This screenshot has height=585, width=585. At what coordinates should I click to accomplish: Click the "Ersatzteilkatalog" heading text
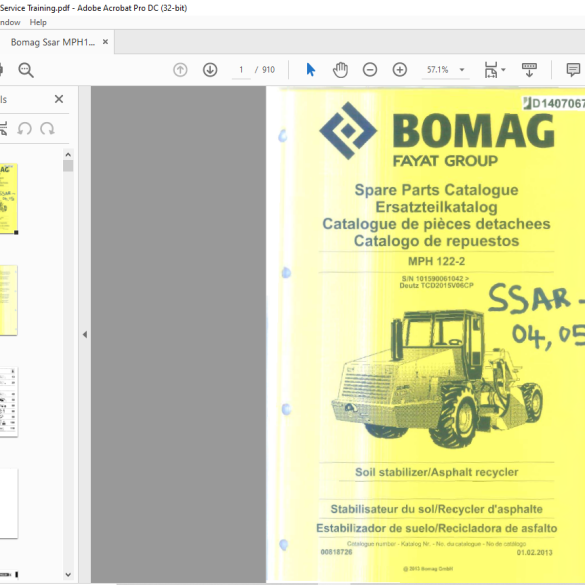[436, 207]
